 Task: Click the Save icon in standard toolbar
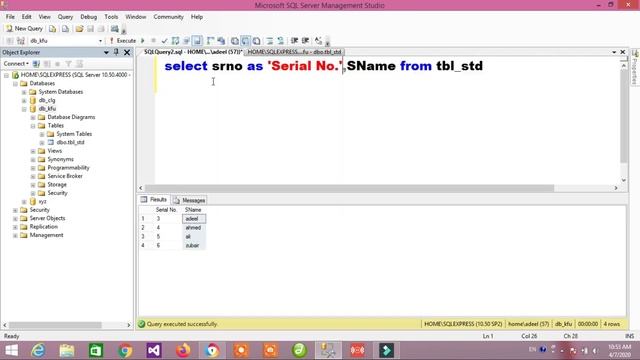(90, 29)
